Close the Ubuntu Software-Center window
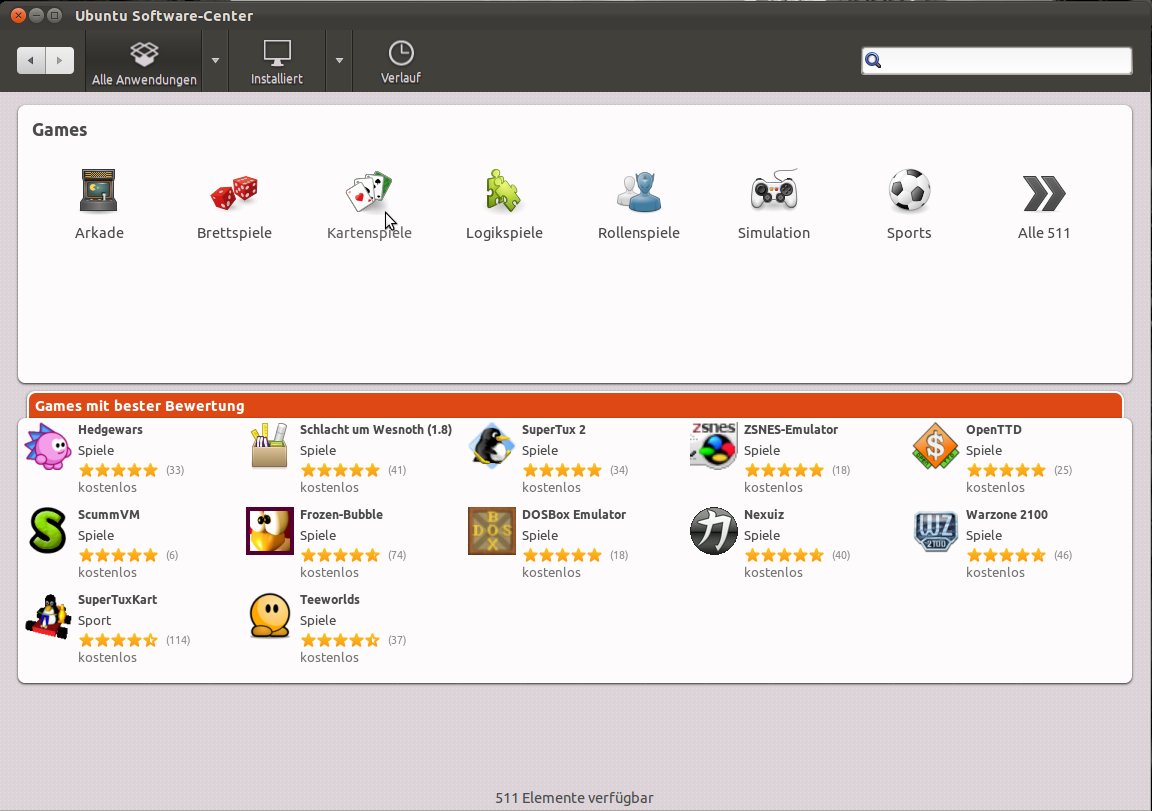Screen dimensions: 1152x811 coord(18,15)
